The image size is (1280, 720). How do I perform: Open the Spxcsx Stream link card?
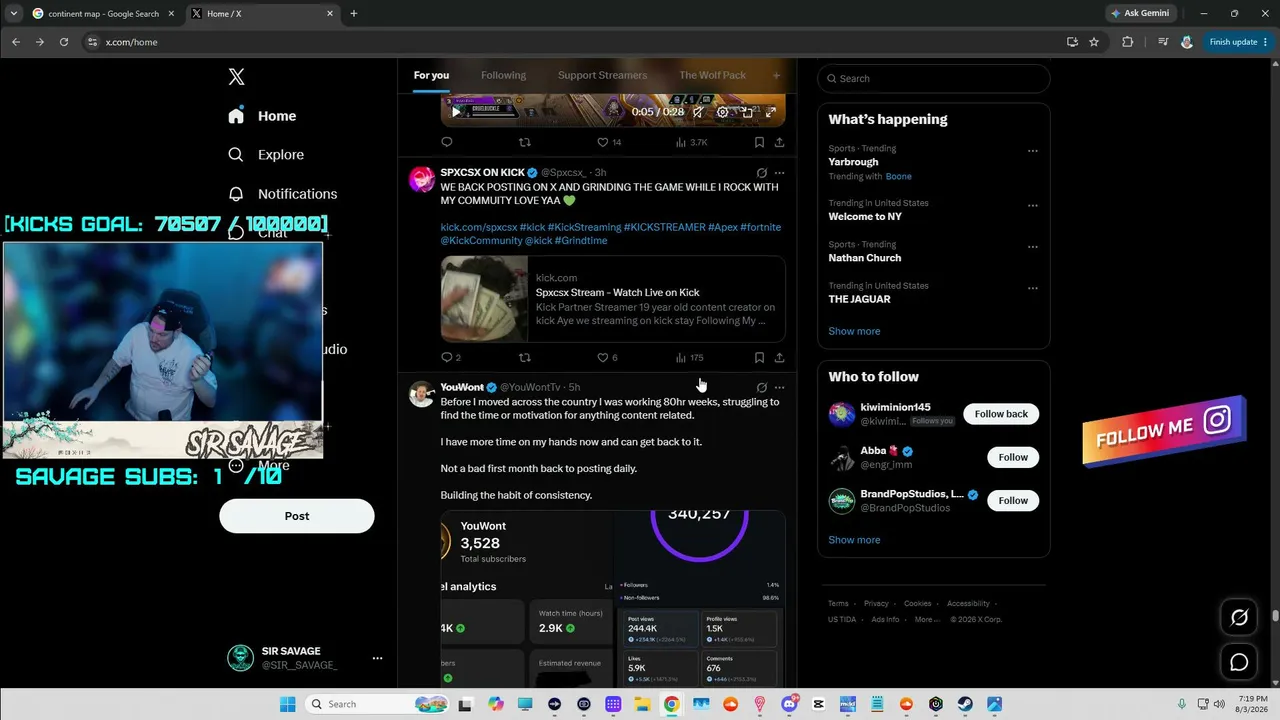click(613, 299)
